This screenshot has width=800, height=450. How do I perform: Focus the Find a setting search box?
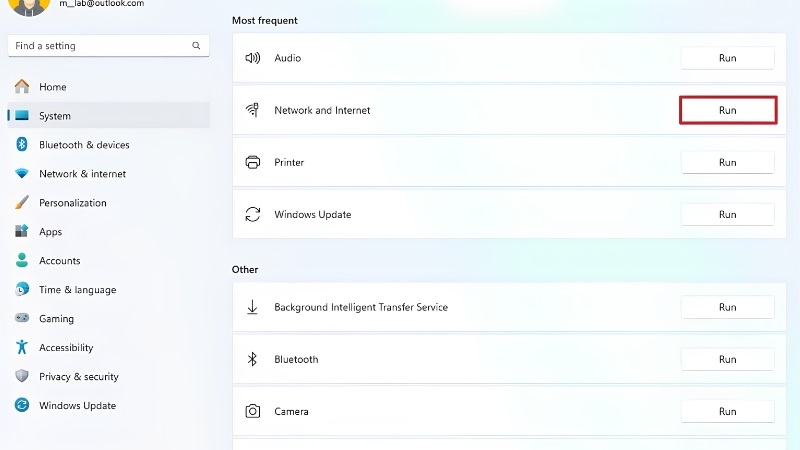109,46
